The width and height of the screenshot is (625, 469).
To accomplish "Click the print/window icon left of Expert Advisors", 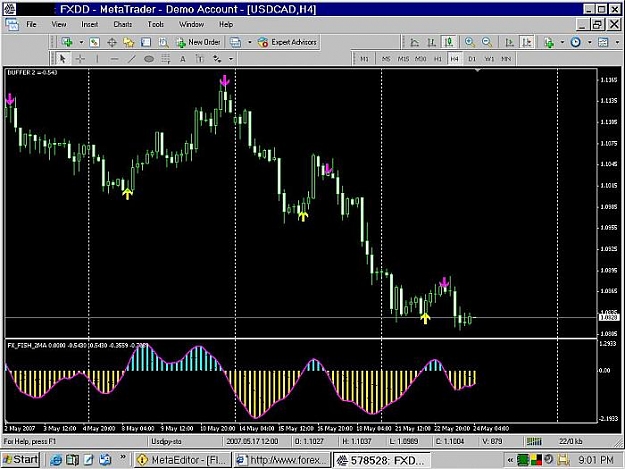I will click(235, 42).
